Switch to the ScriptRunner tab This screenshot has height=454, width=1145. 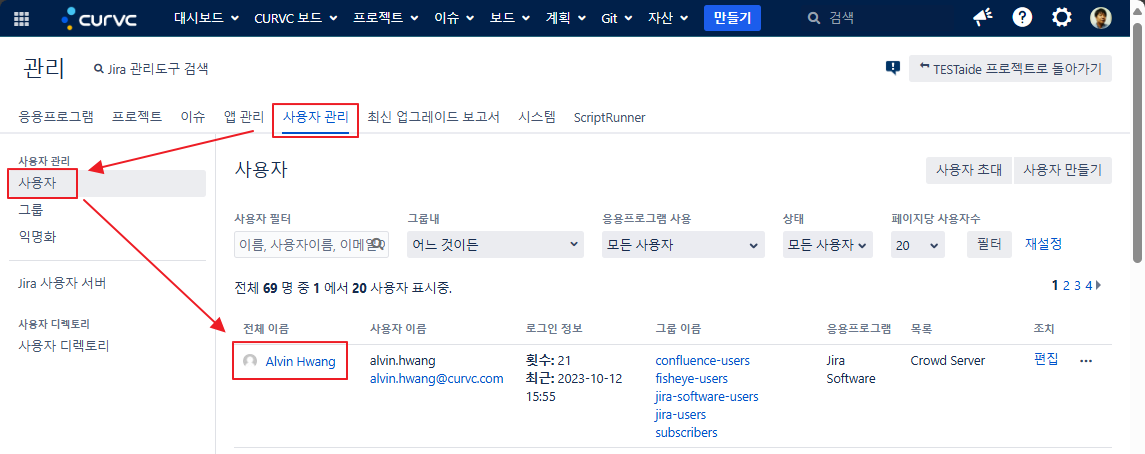click(610, 117)
